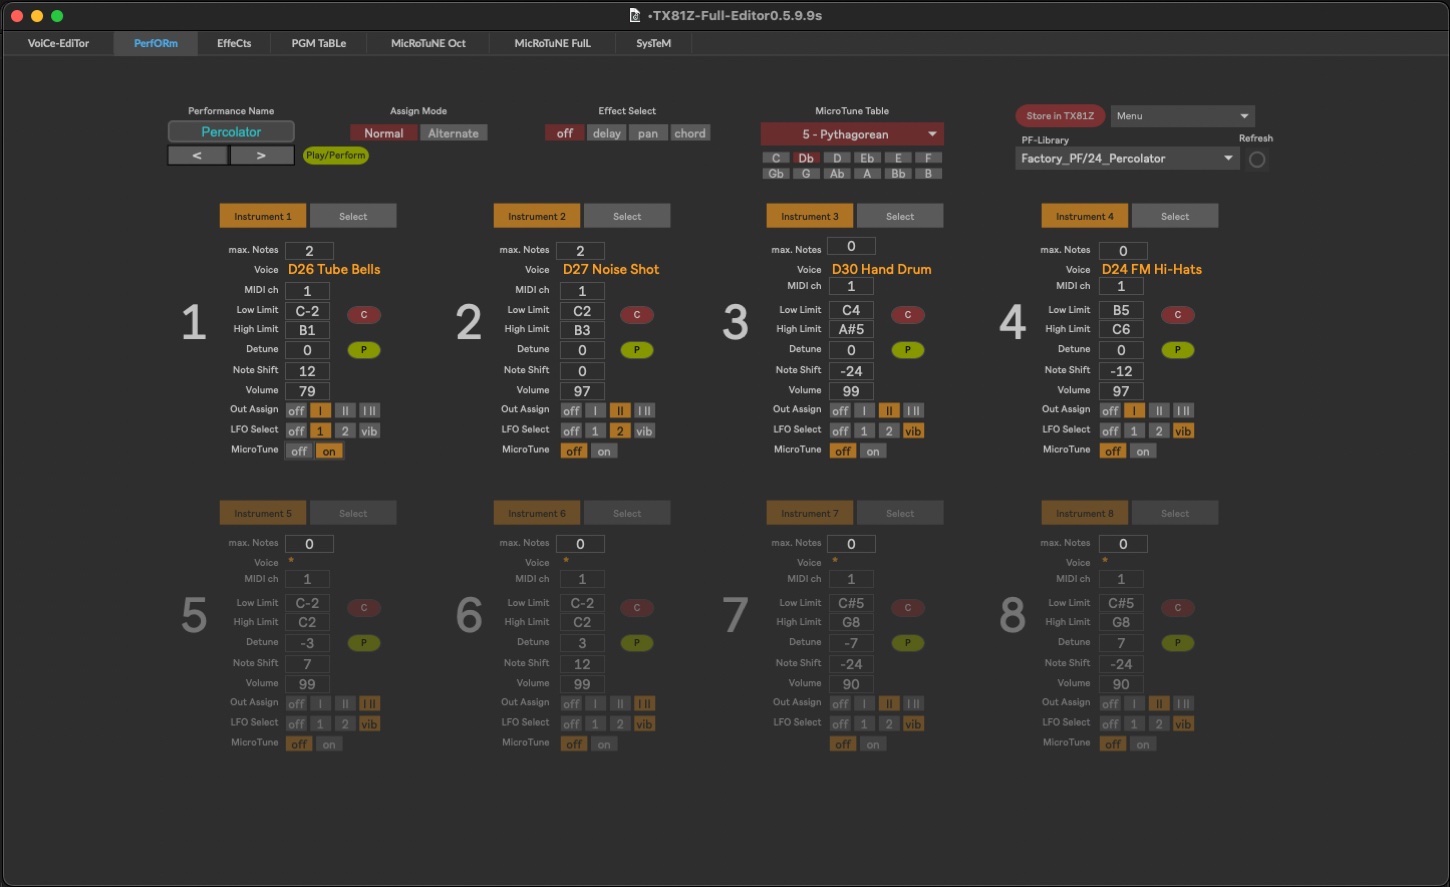Screen dimensions: 1450x887
Task: Click the red C button for Instrument 4
Action: 1177,315
